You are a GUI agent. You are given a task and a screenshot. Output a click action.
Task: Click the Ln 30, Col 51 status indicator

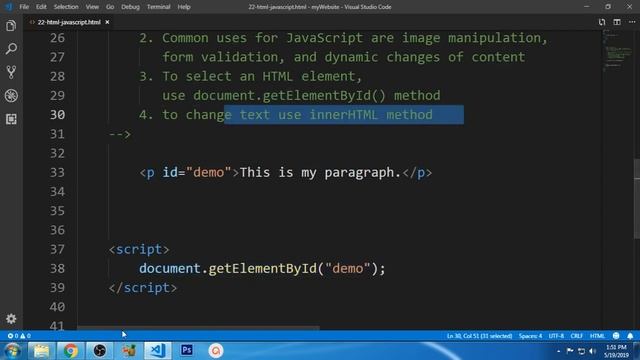tap(479, 336)
